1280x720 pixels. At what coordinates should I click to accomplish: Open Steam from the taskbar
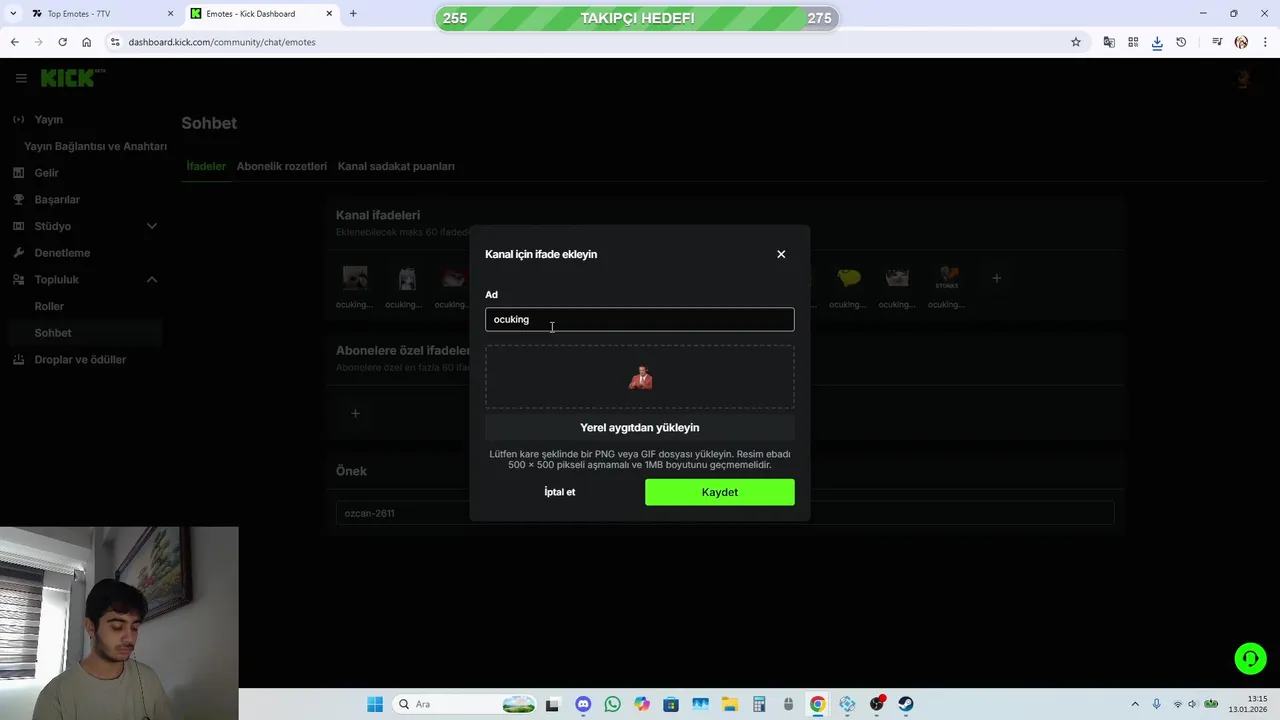click(906, 704)
